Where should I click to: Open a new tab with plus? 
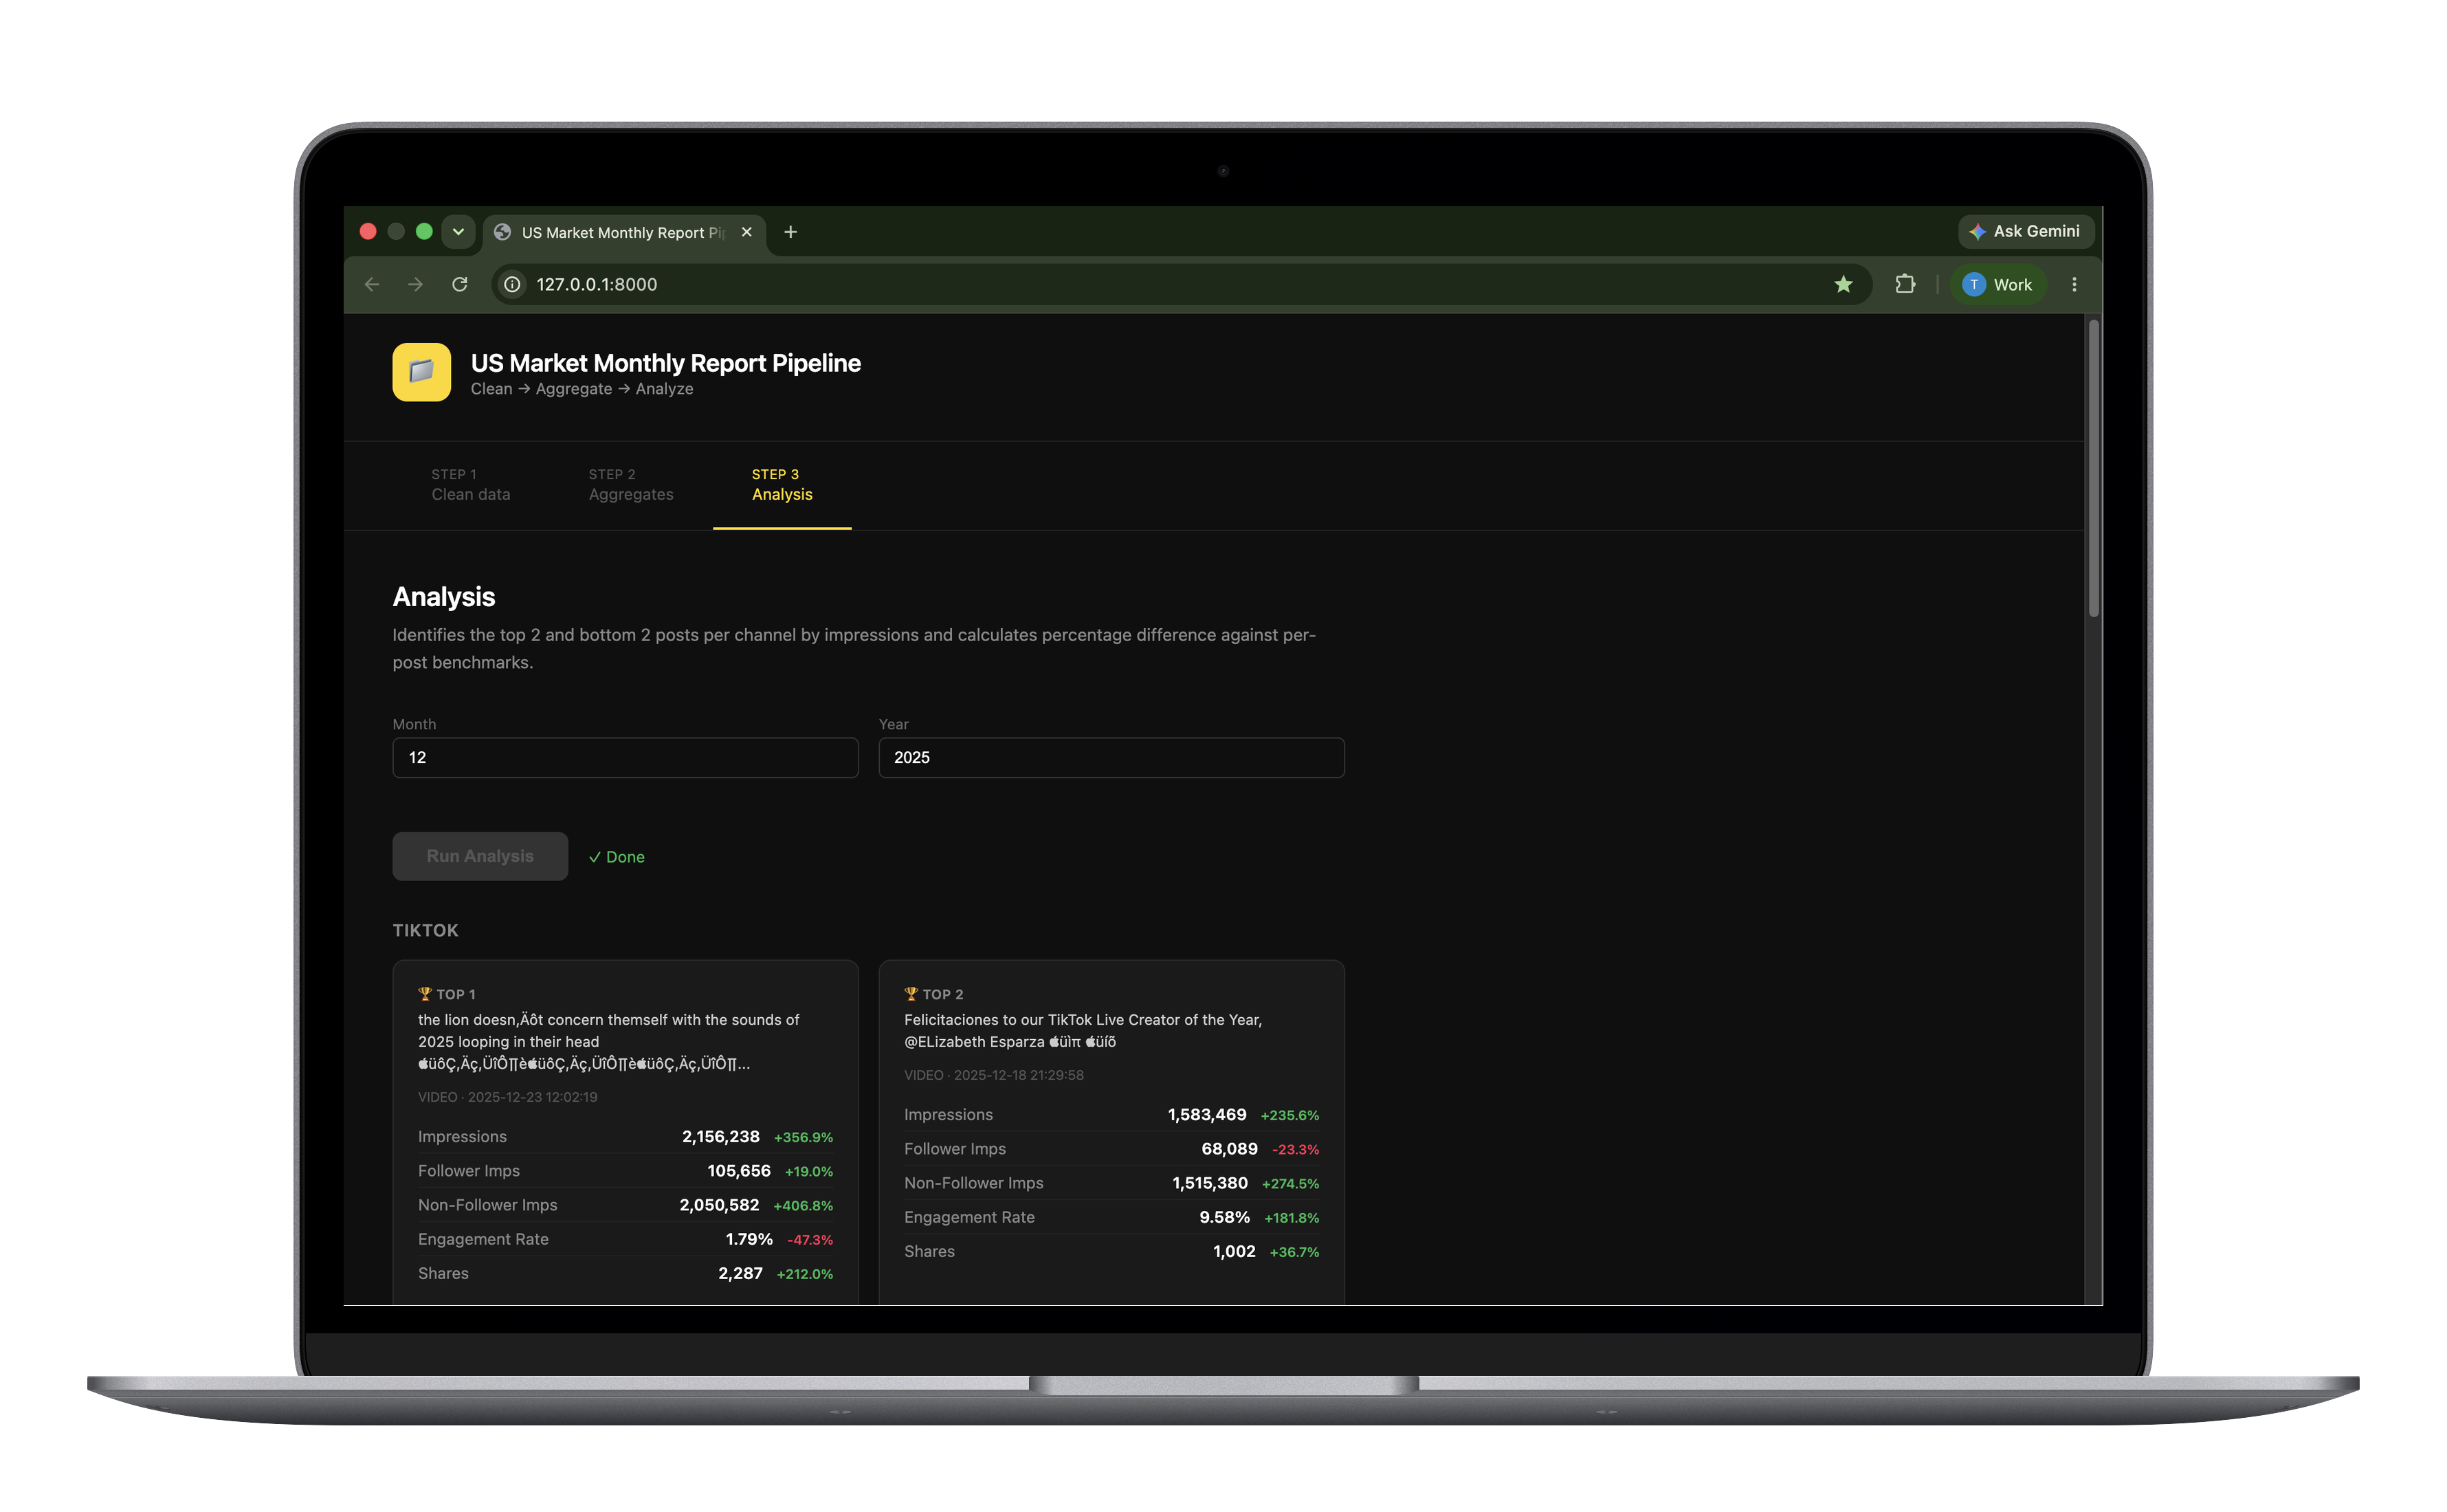(790, 232)
